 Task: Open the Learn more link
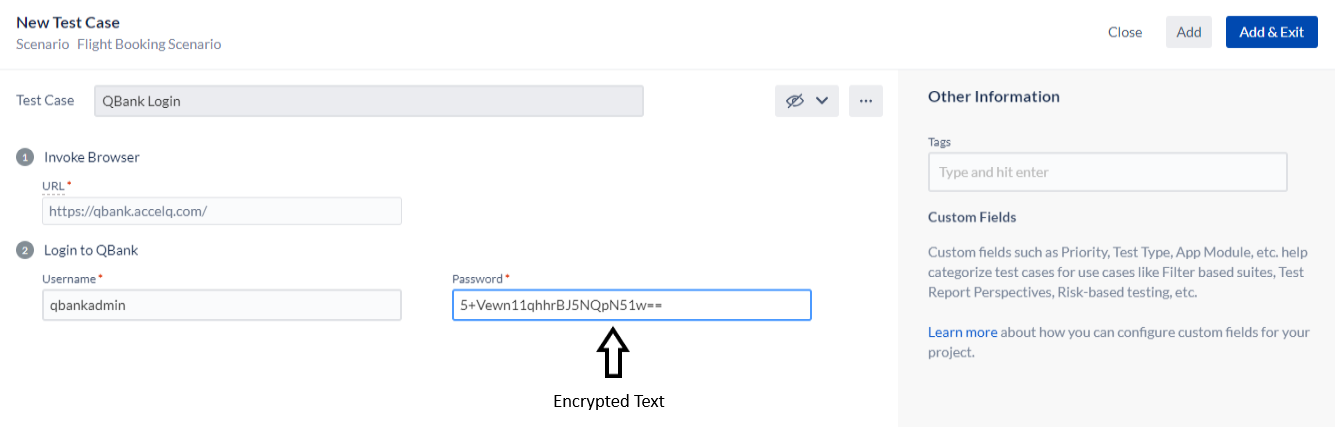tap(962, 332)
